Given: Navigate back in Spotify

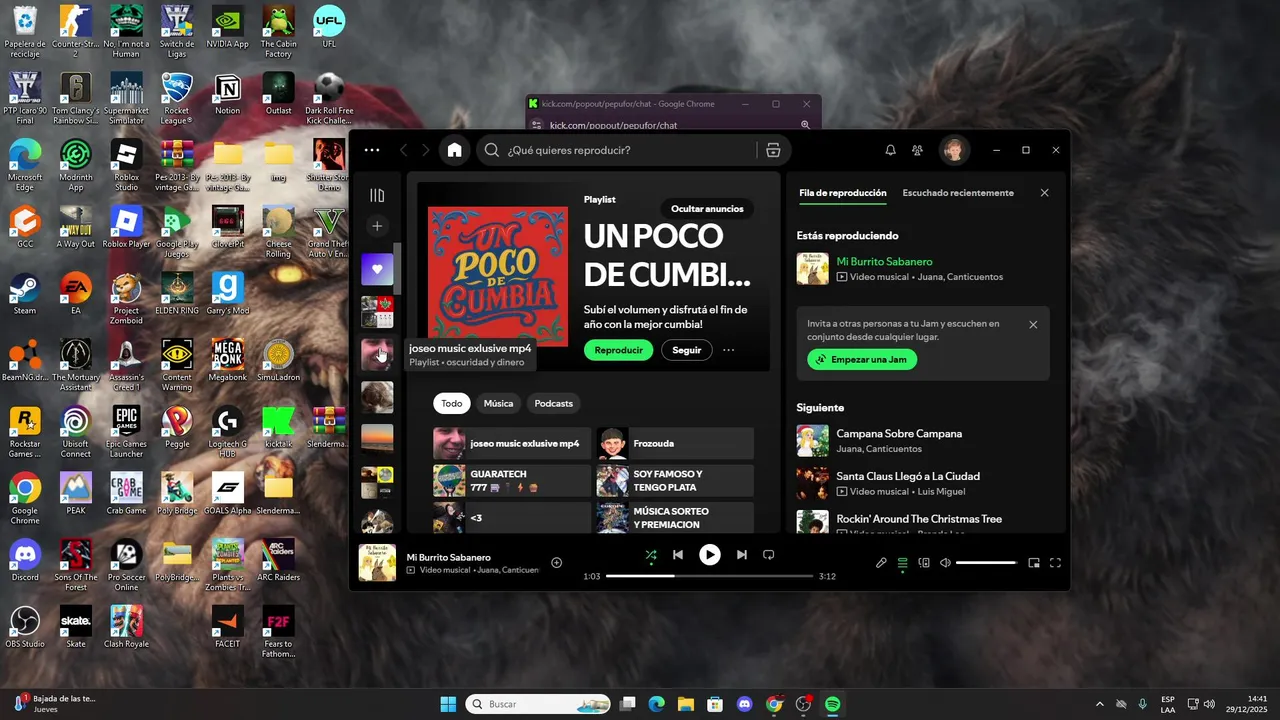Looking at the screenshot, I should [404, 150].
